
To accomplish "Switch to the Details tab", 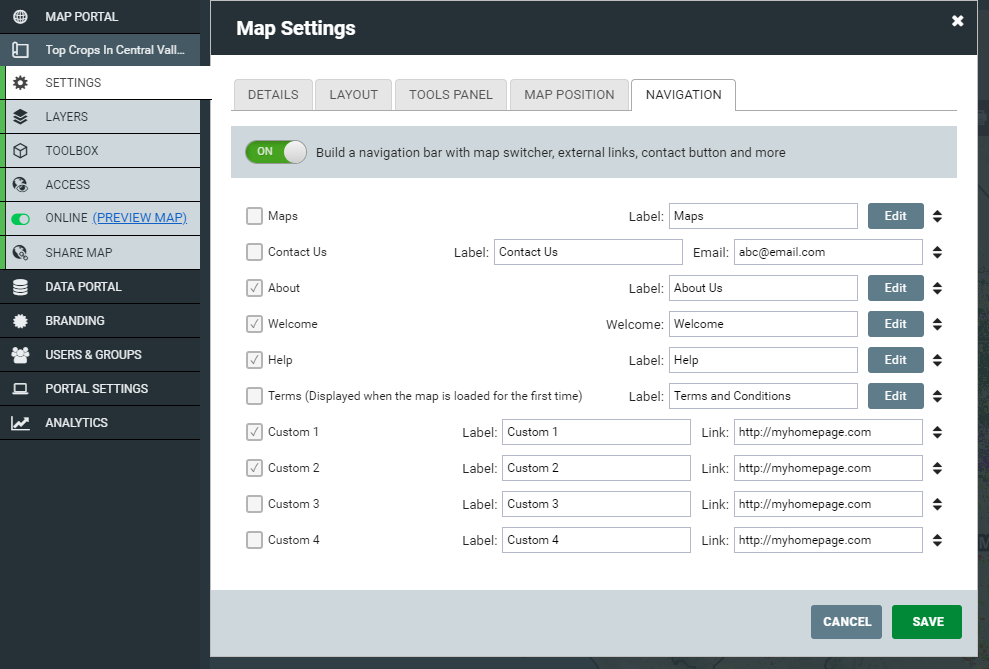I will point(273,95).
